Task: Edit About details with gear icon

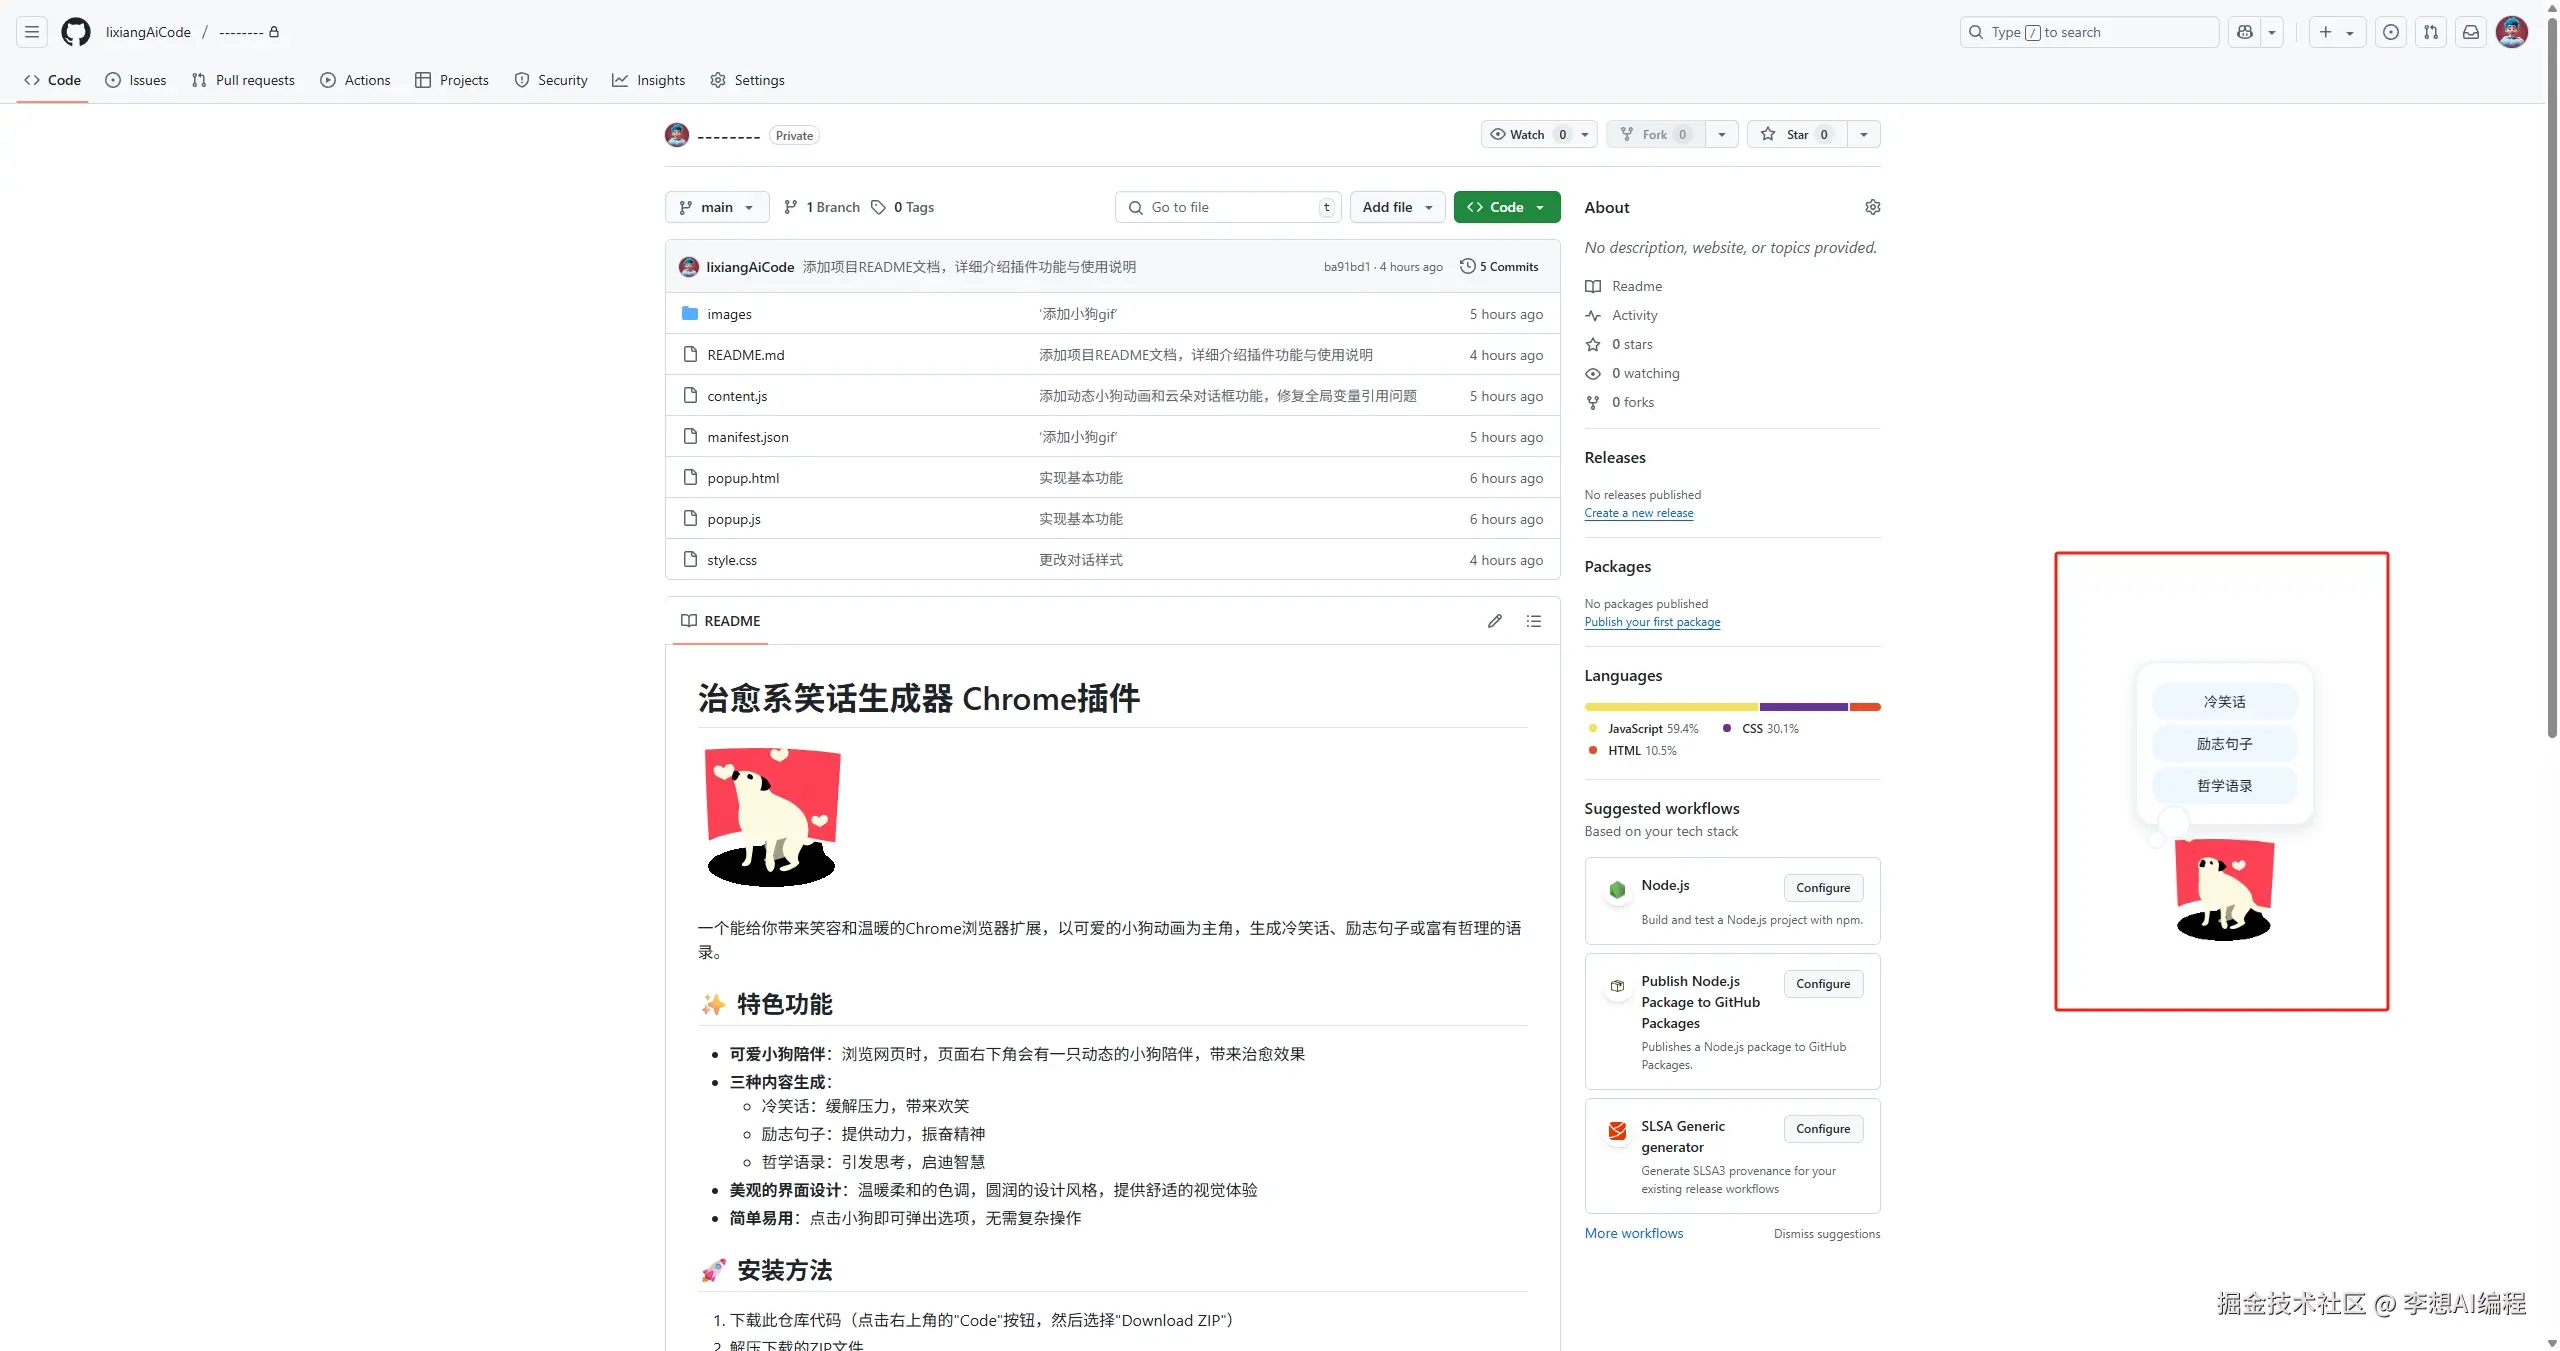Action: [x=1872, y=207]
